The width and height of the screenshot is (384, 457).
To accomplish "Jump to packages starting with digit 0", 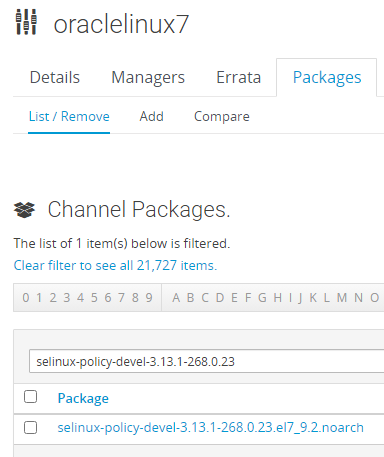I will click(x=26, y=298).
